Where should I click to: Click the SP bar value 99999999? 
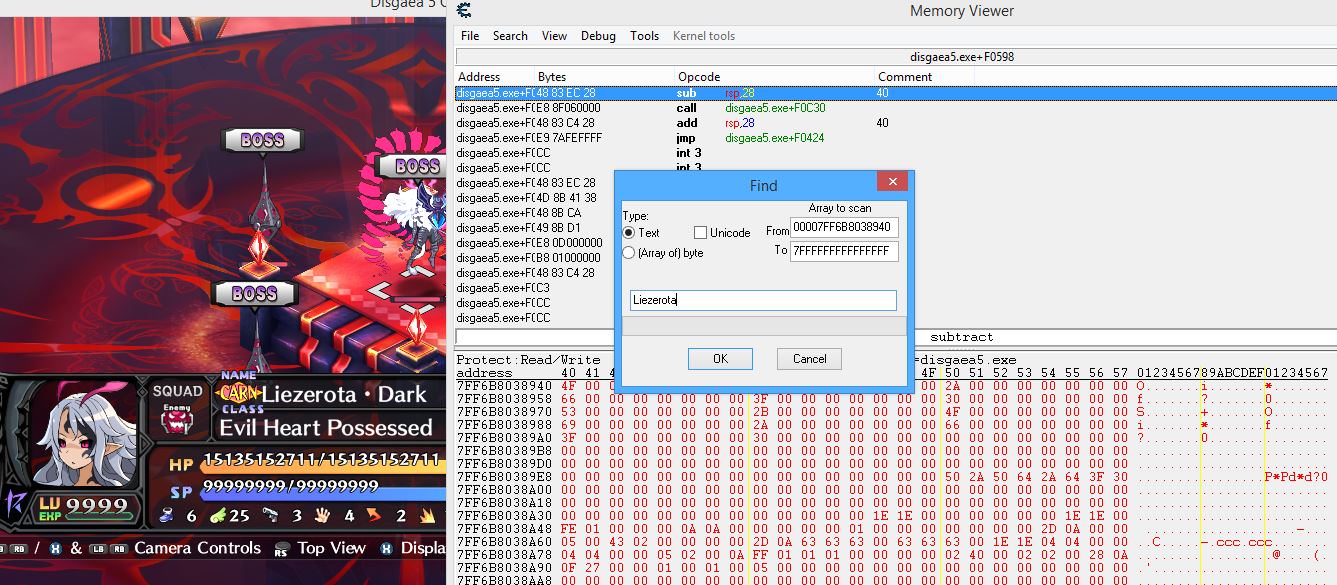290,487
